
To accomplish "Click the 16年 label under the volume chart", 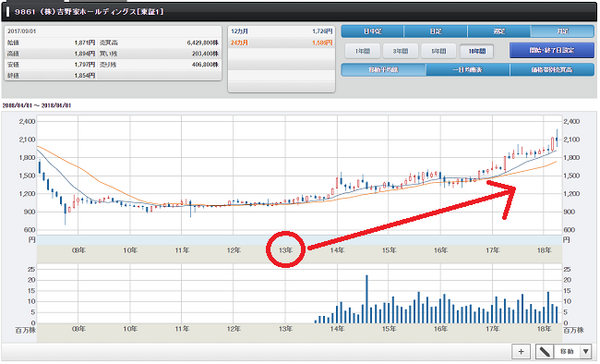I will tap(440, 329).
